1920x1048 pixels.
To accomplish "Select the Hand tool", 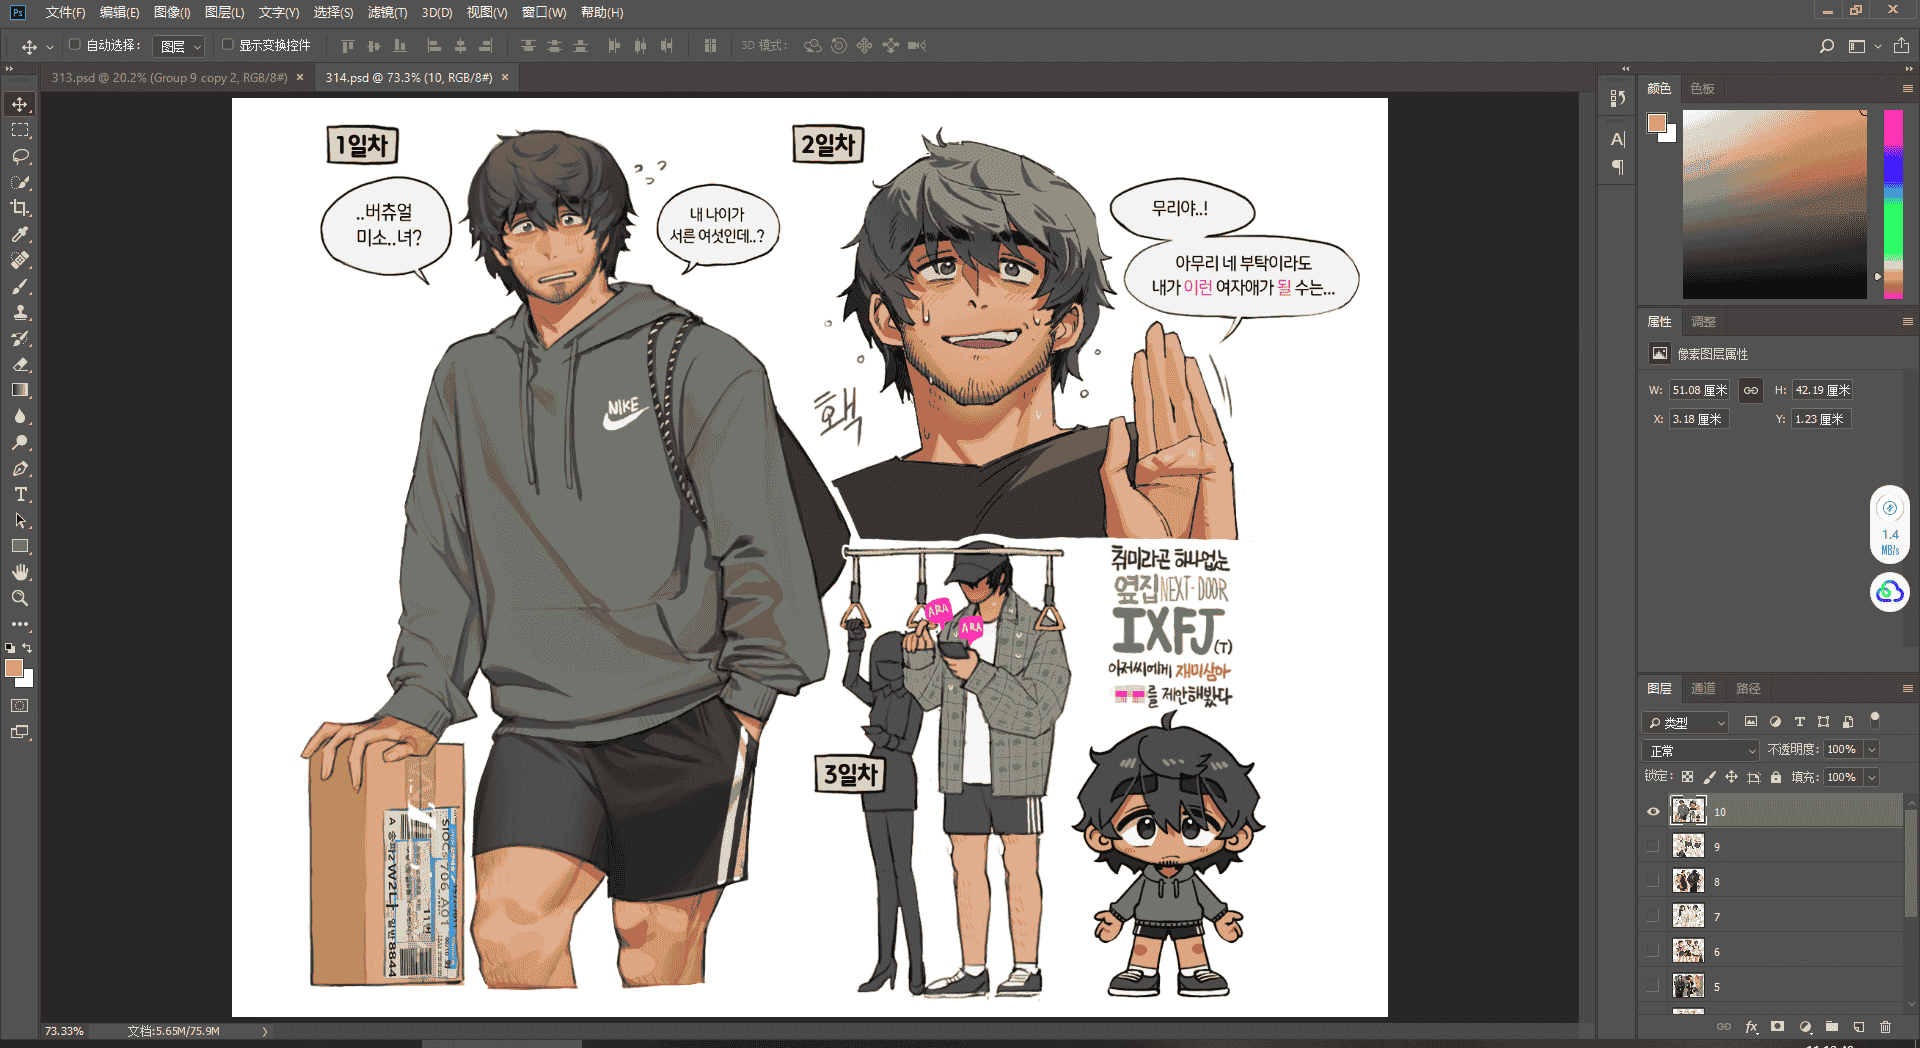I will [20, 572].
